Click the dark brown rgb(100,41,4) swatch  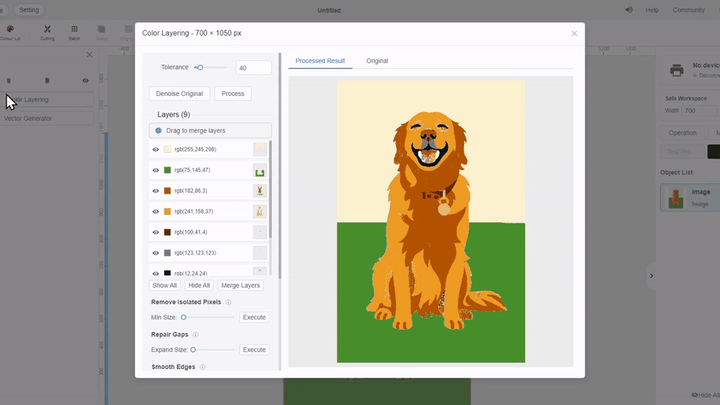click(x=167, y=232)
